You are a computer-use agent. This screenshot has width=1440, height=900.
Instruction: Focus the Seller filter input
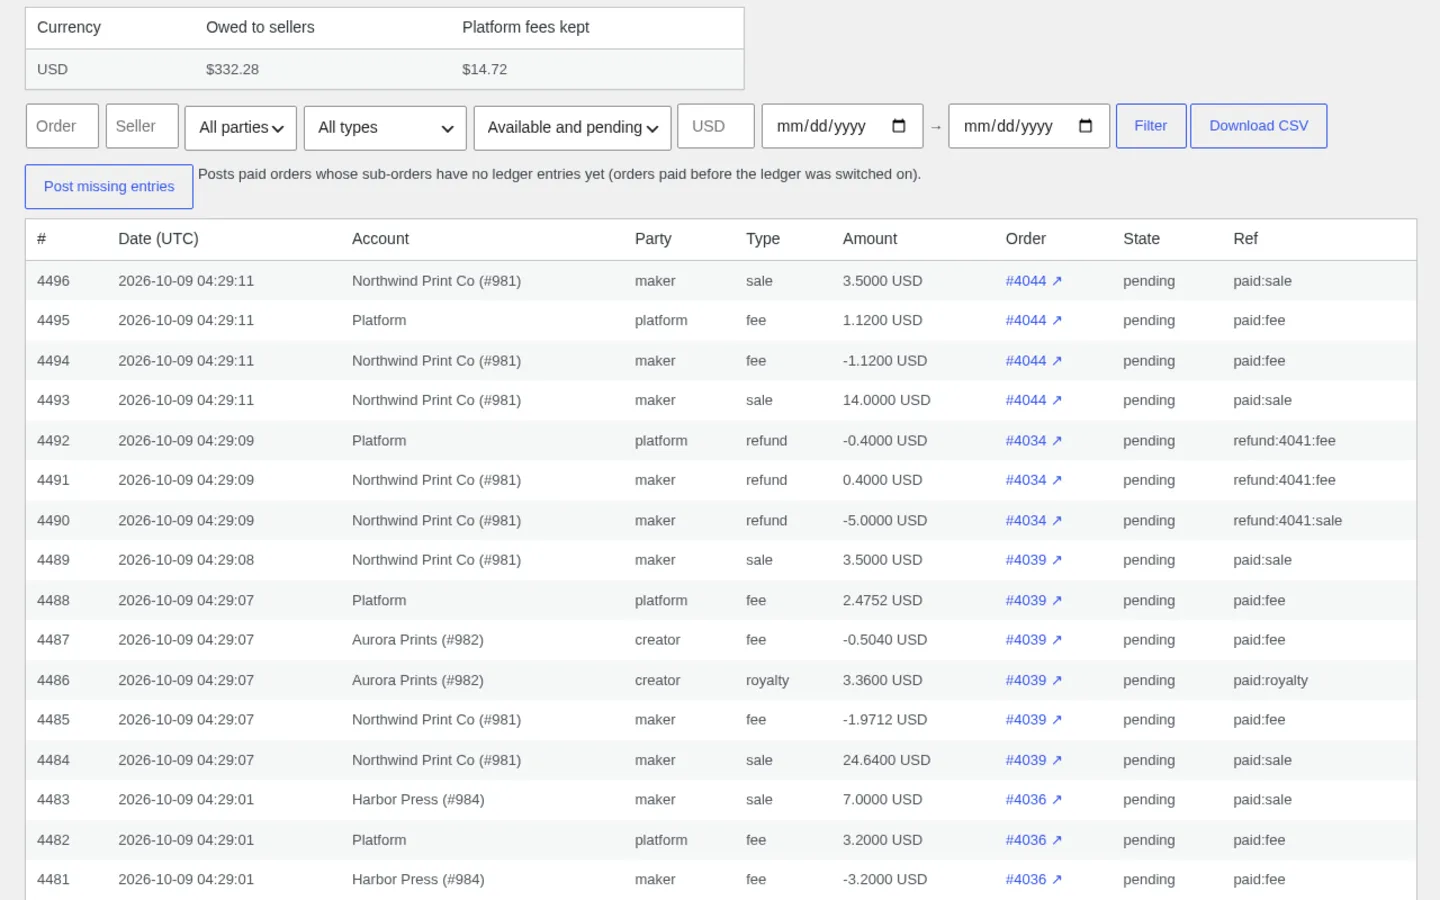142,126
